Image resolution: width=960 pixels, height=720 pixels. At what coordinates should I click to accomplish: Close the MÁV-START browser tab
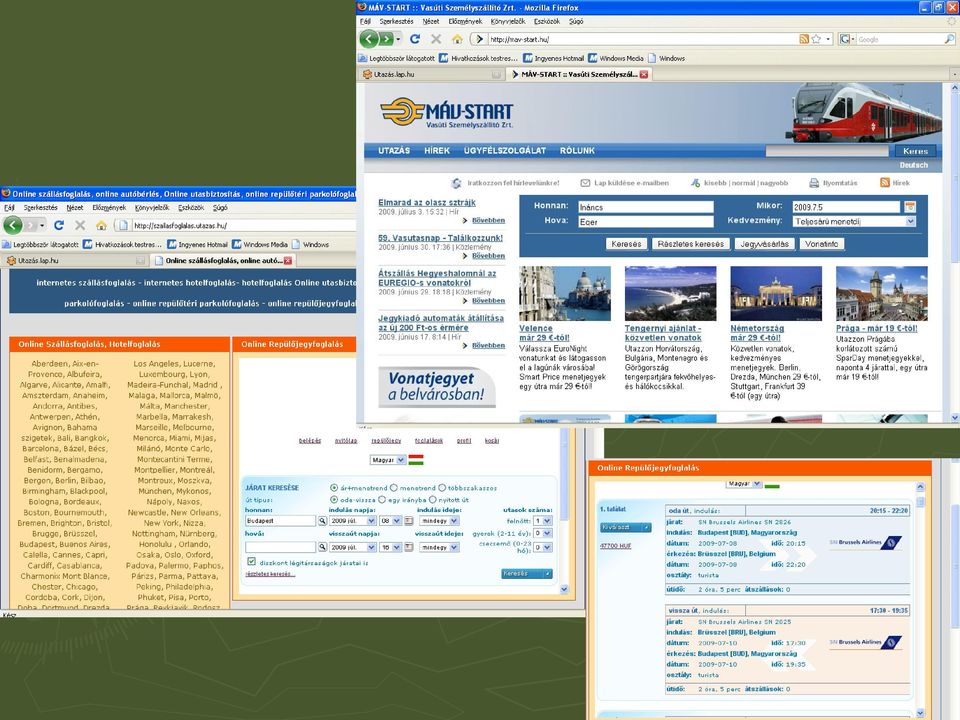[x=643, y=74]
